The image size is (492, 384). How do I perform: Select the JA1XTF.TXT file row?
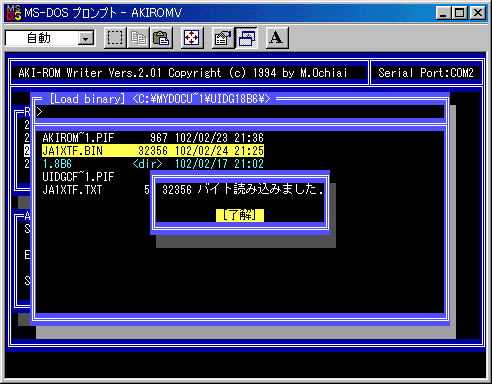pos(96,190)
